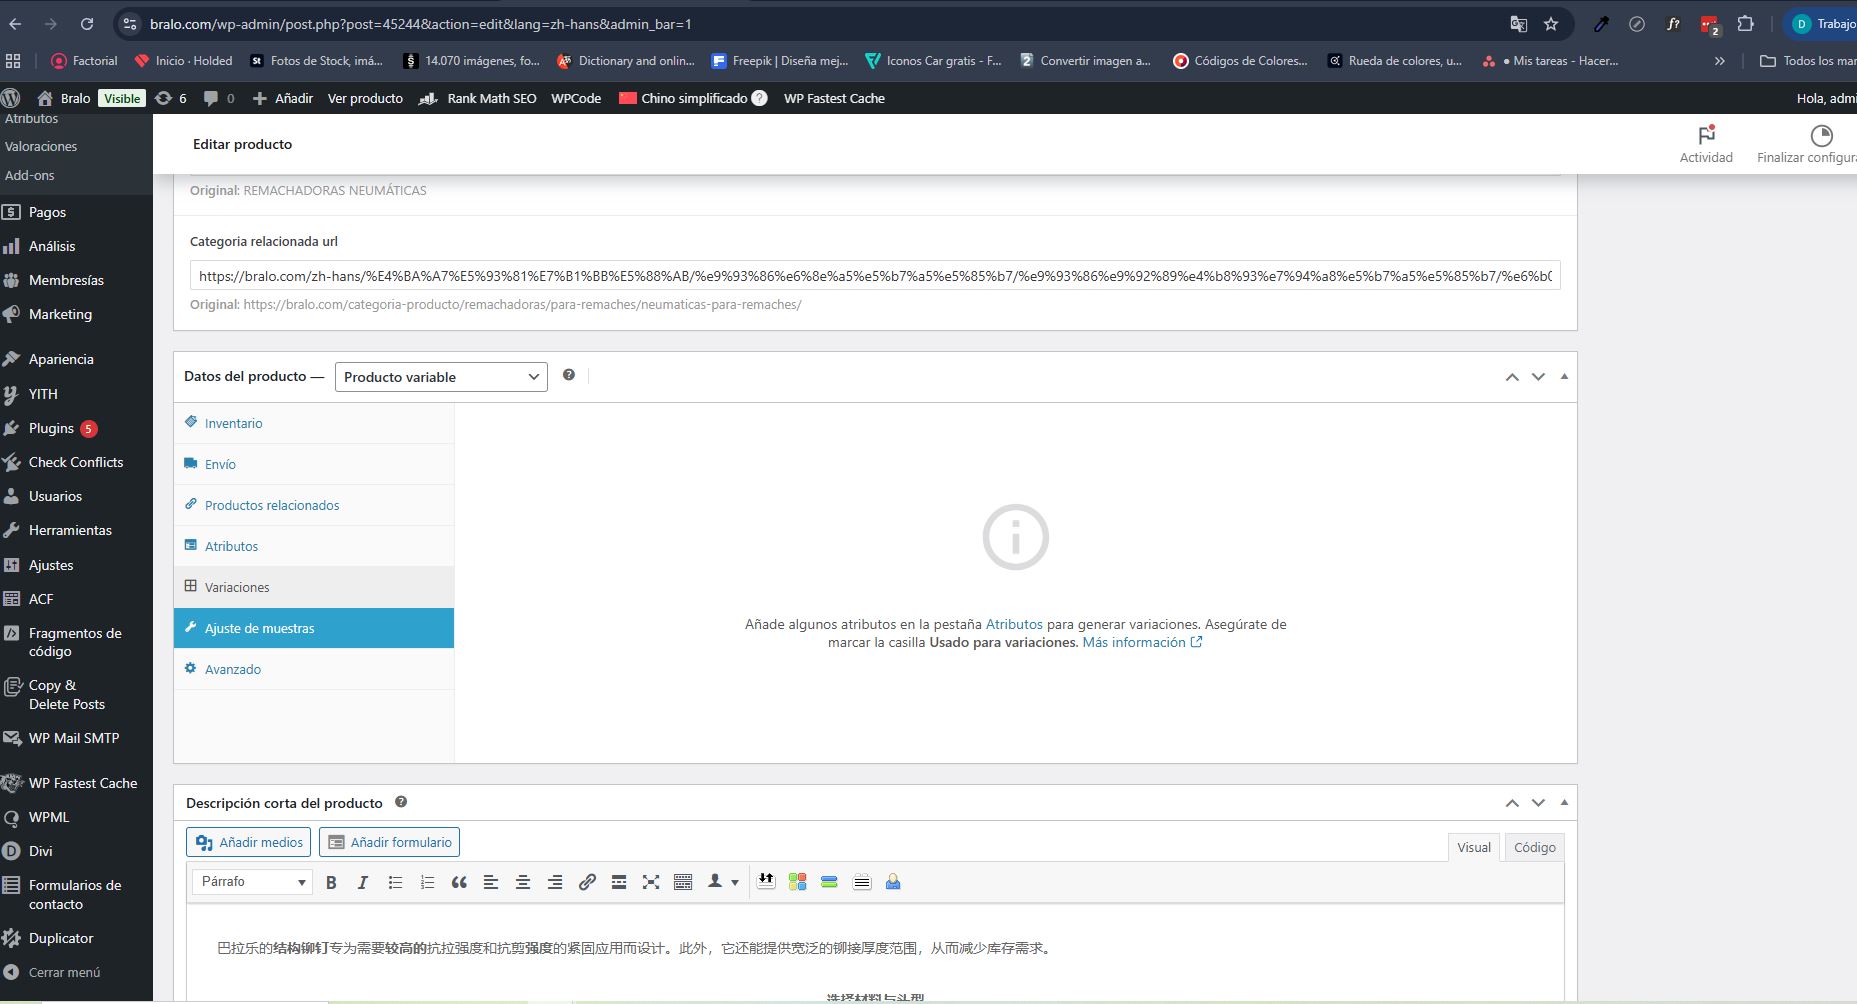Open the Inventario product data tab
1857x1004 pixels.
(x=314, y=423)
